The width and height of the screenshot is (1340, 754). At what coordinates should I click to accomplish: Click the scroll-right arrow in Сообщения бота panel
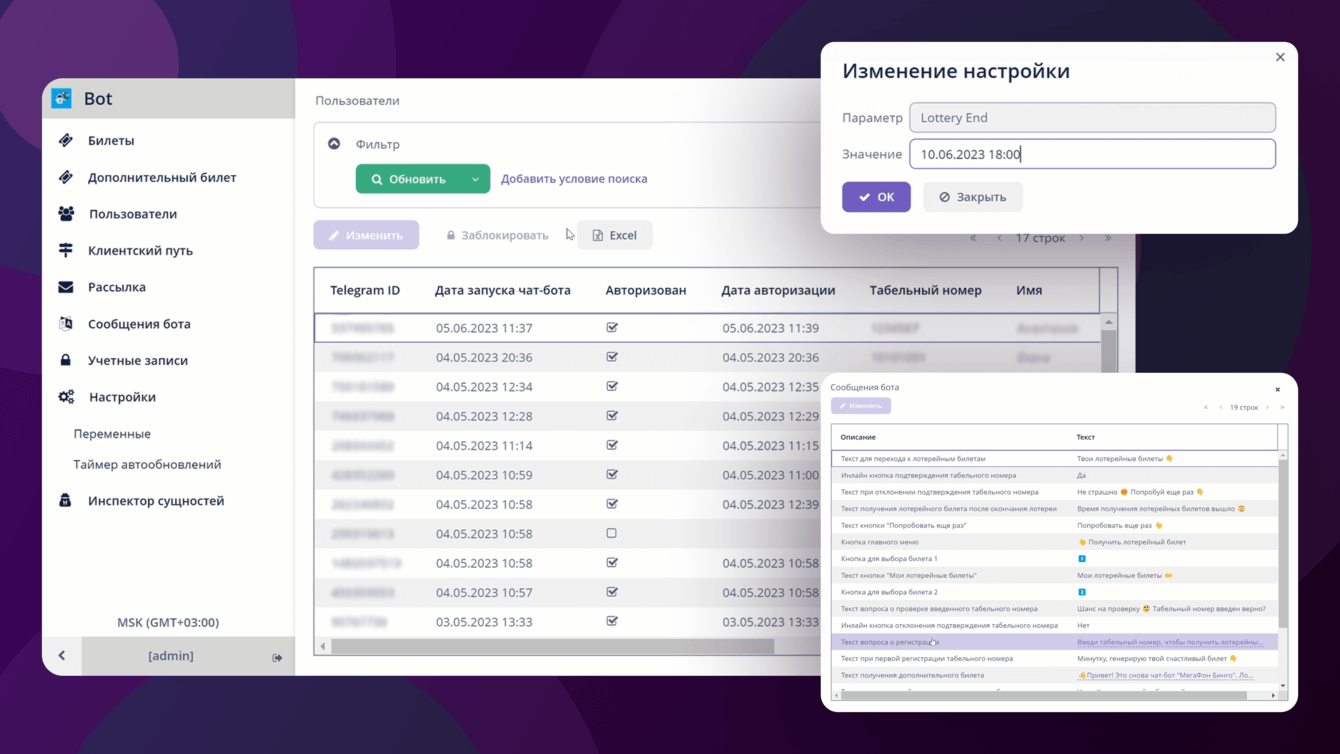click(x=1273, y=695)
